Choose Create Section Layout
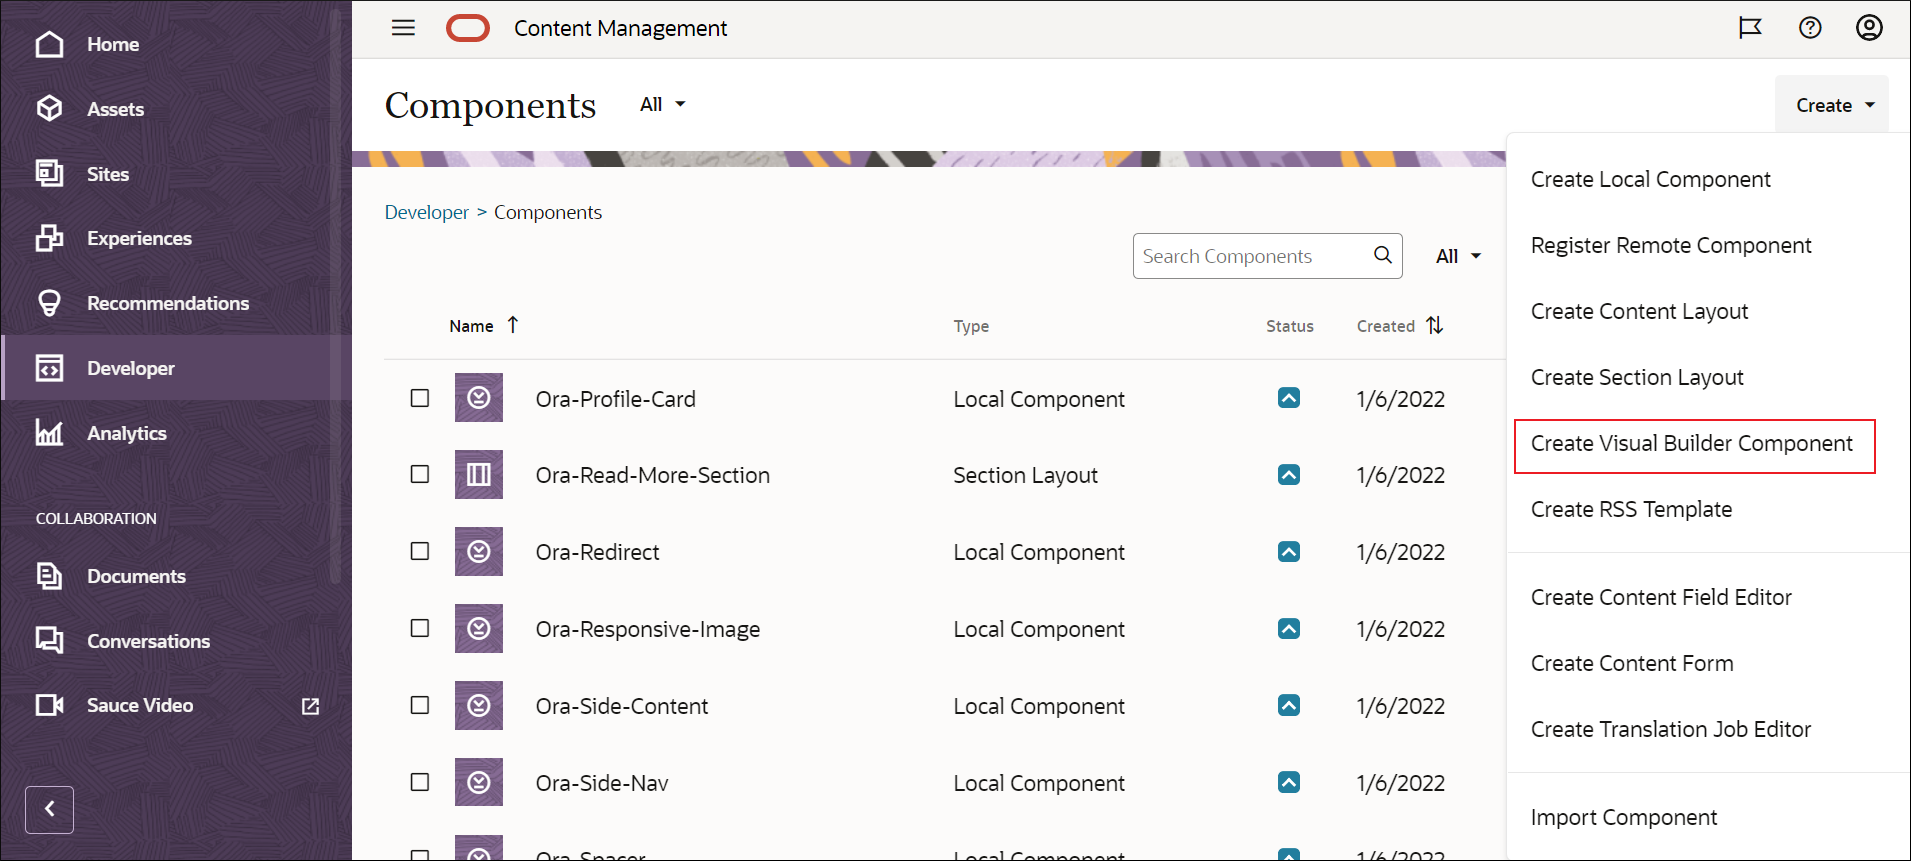Screen dimensions: 1911x861 [1637, 377]
